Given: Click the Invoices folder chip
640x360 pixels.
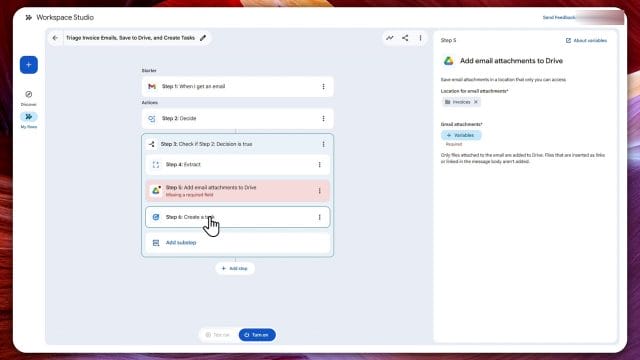Looking at the screenshot, I should point(461,102).
